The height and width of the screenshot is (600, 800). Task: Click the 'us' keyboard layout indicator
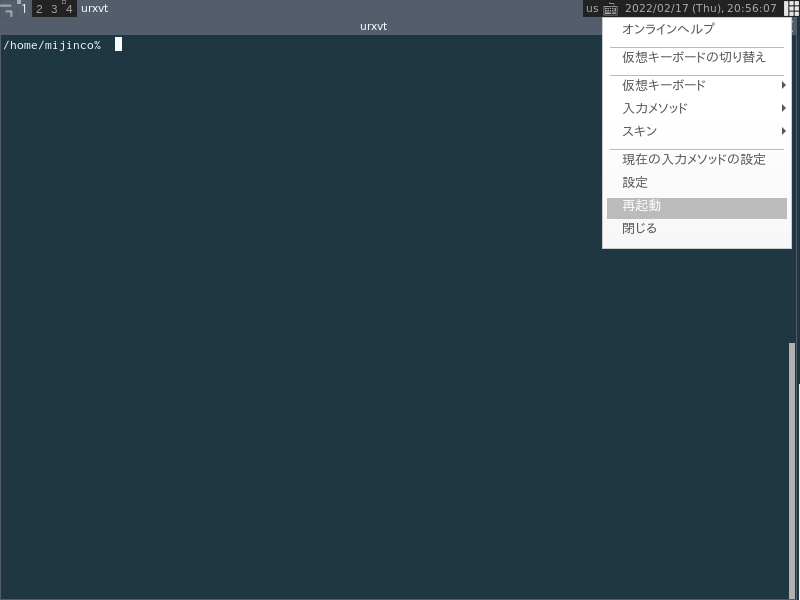coord(592,9)
